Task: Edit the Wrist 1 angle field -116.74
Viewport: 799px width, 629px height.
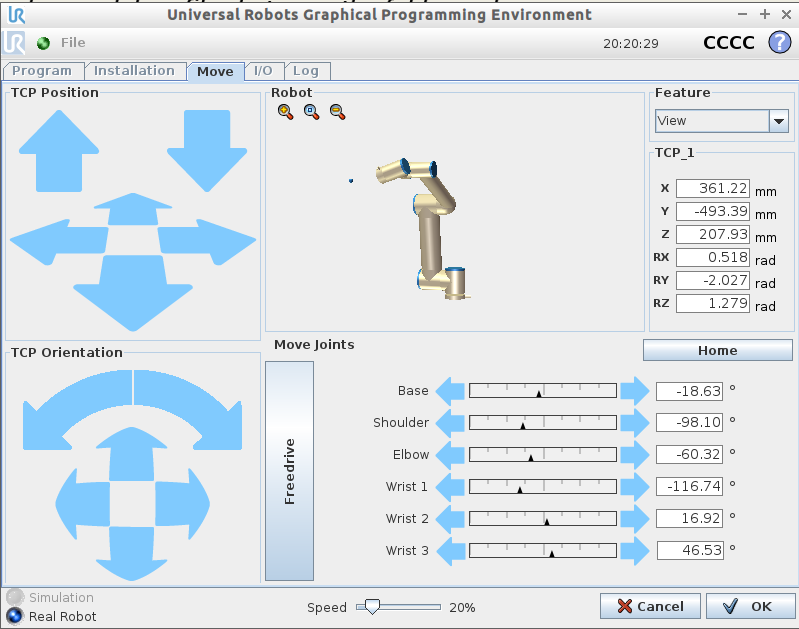Action: [x=689, y=486]
